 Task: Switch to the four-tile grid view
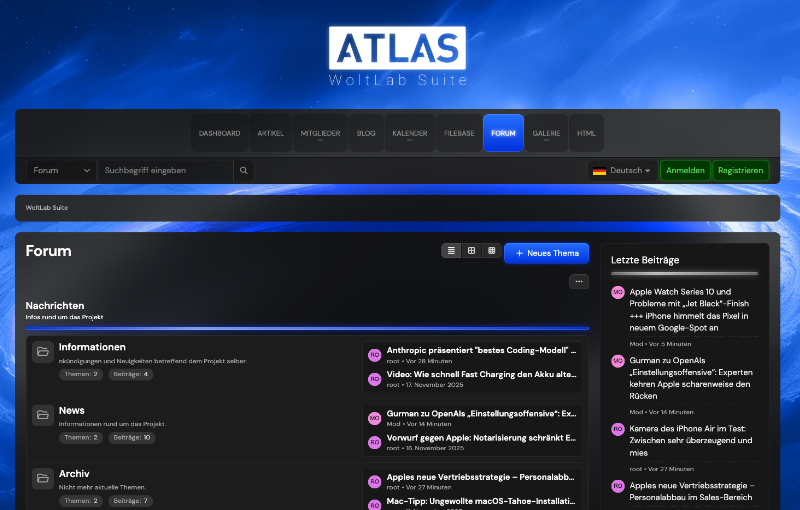coord(471,251)
